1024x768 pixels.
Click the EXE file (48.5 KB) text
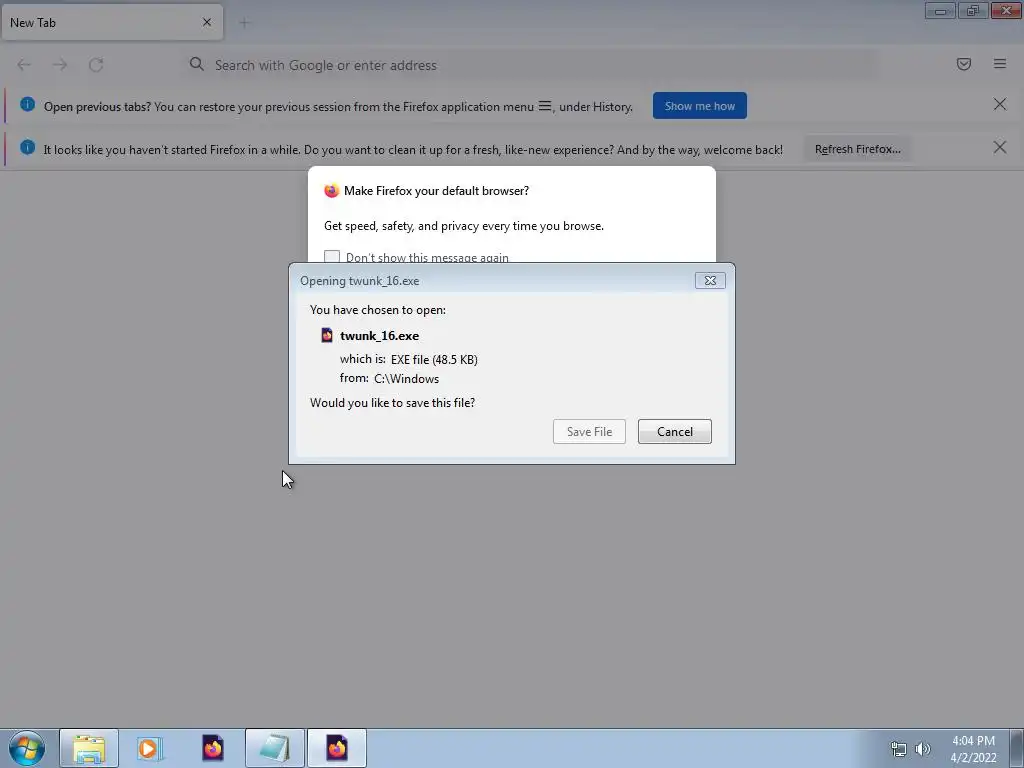click(434, 360)
